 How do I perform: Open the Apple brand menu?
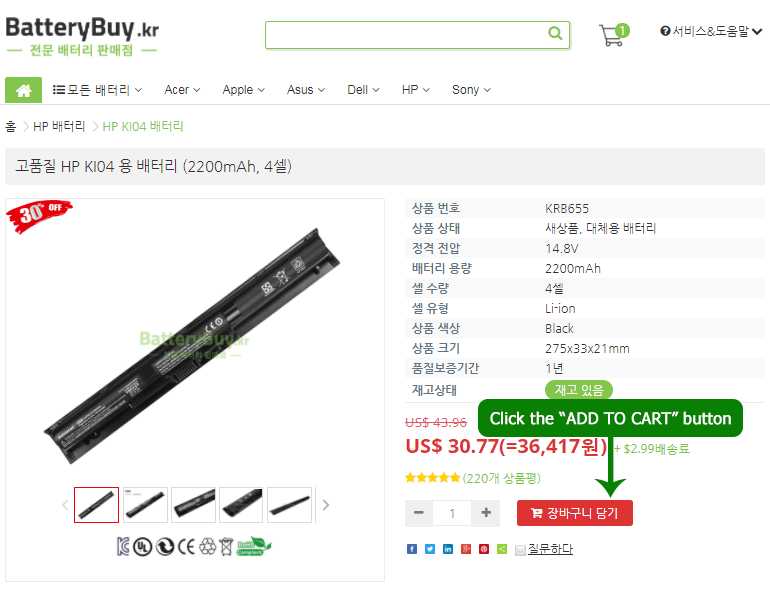click(x=243, y=90)
